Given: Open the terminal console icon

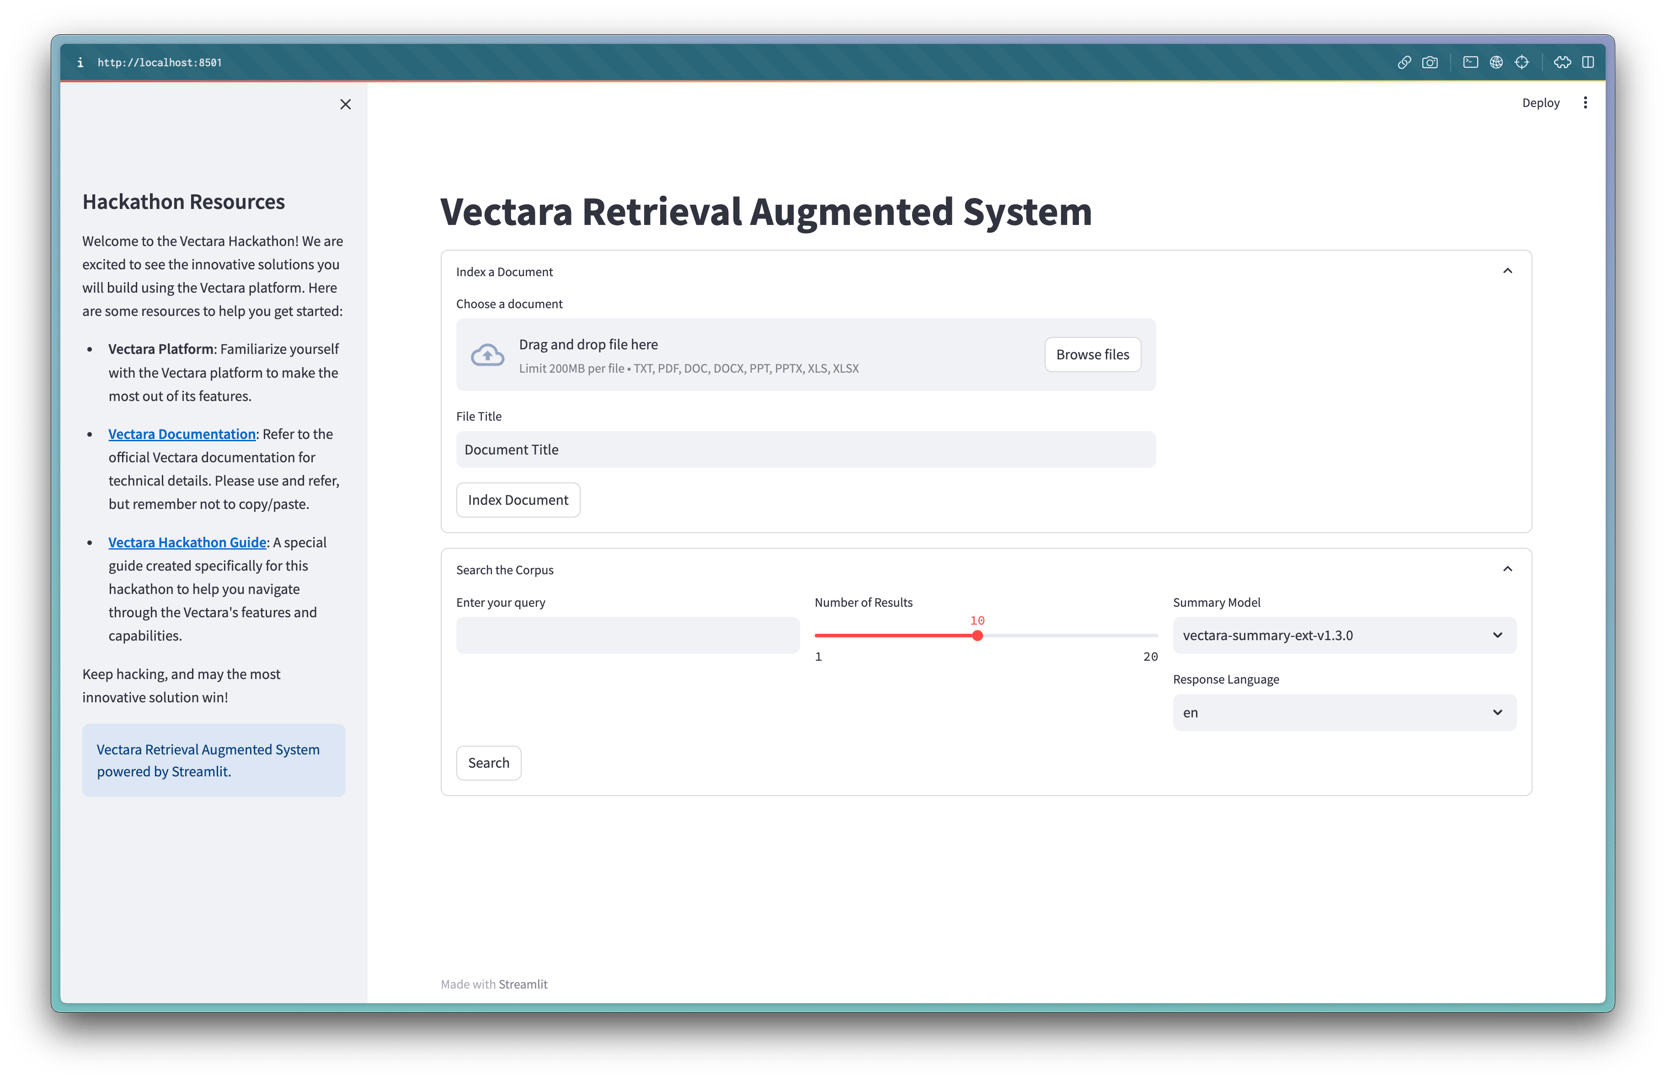Looking at the screenshot, I should (x=1470, y=62).
